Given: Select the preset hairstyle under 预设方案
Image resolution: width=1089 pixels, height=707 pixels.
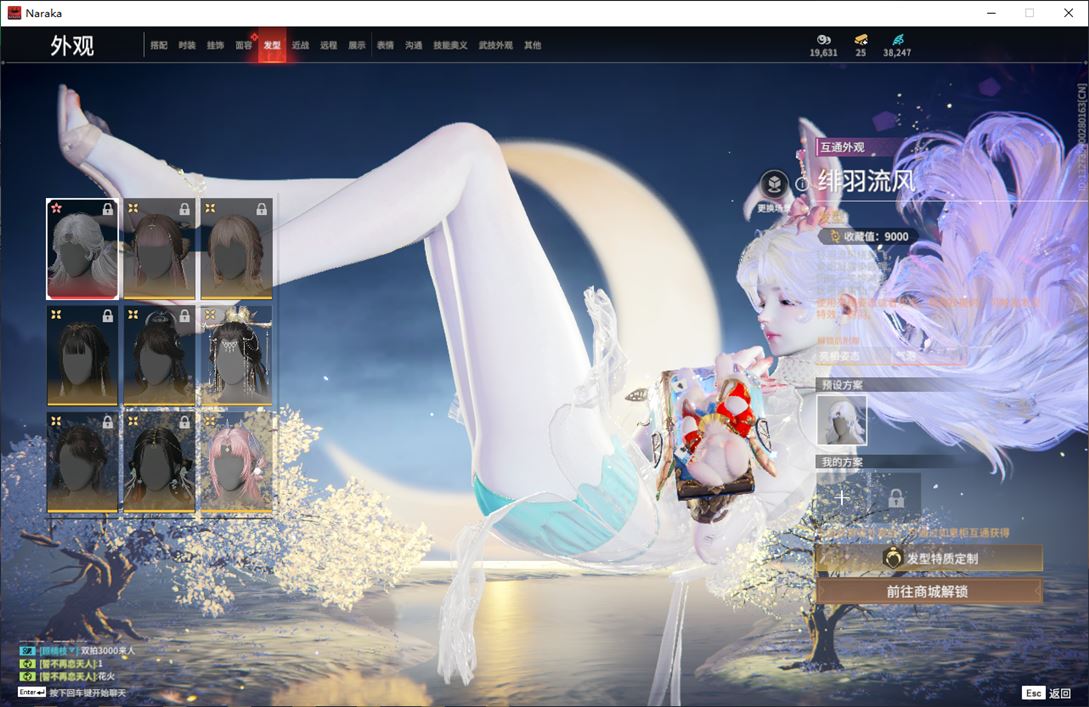Looking at the screenshot, I should pyautogui.click(x=842, y=420).
